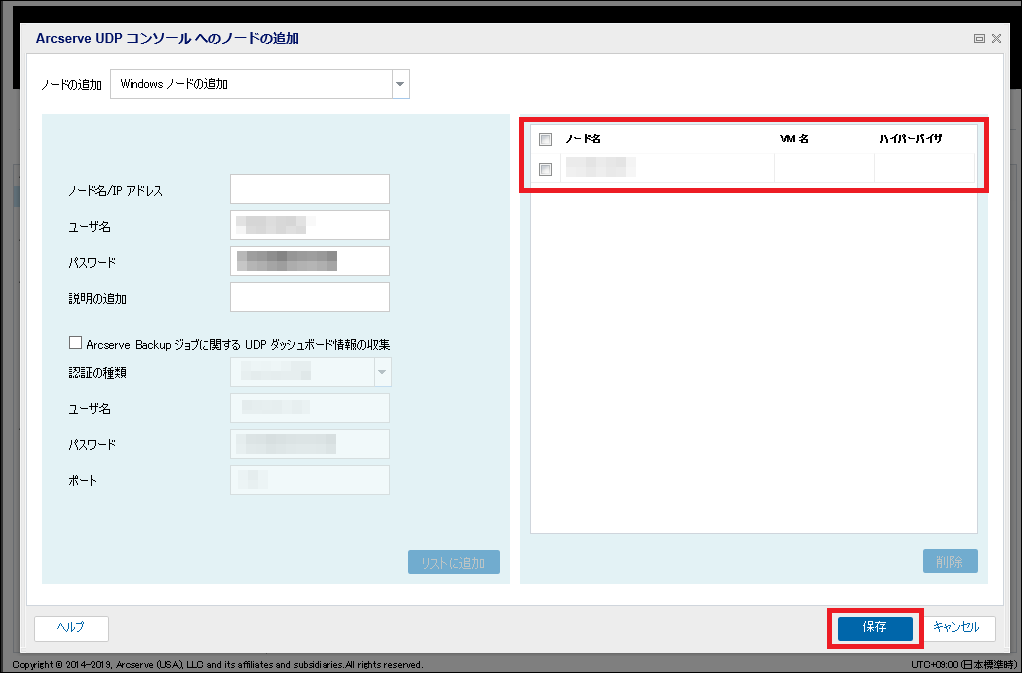Click the リストに追加 button
Image resolution: width=1022 pixels, height=673 pixels.
(454, 562)
